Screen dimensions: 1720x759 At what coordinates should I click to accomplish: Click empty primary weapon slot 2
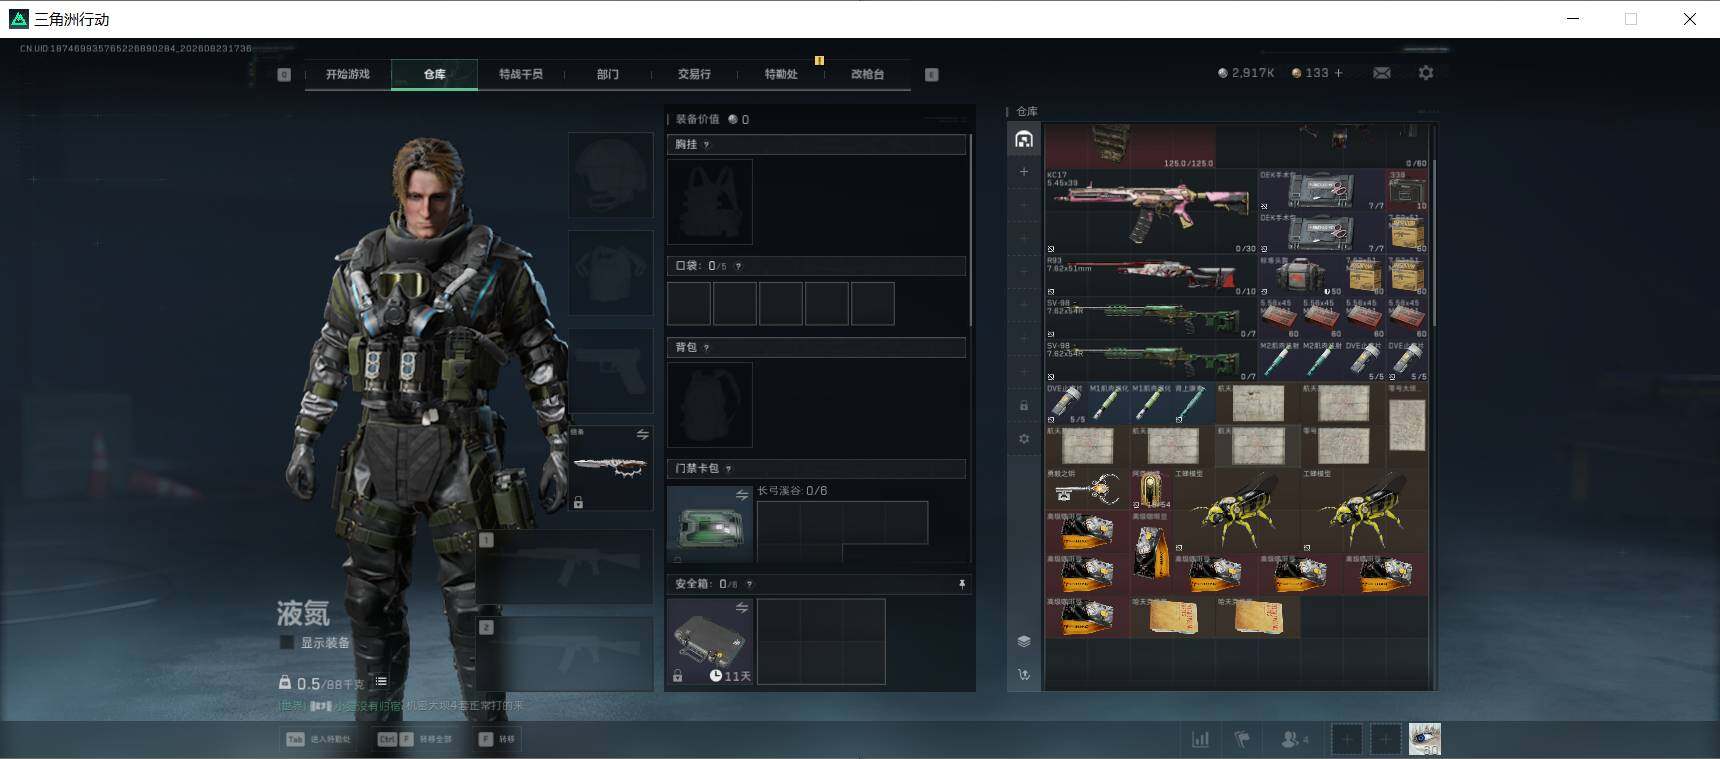[565, 654]
